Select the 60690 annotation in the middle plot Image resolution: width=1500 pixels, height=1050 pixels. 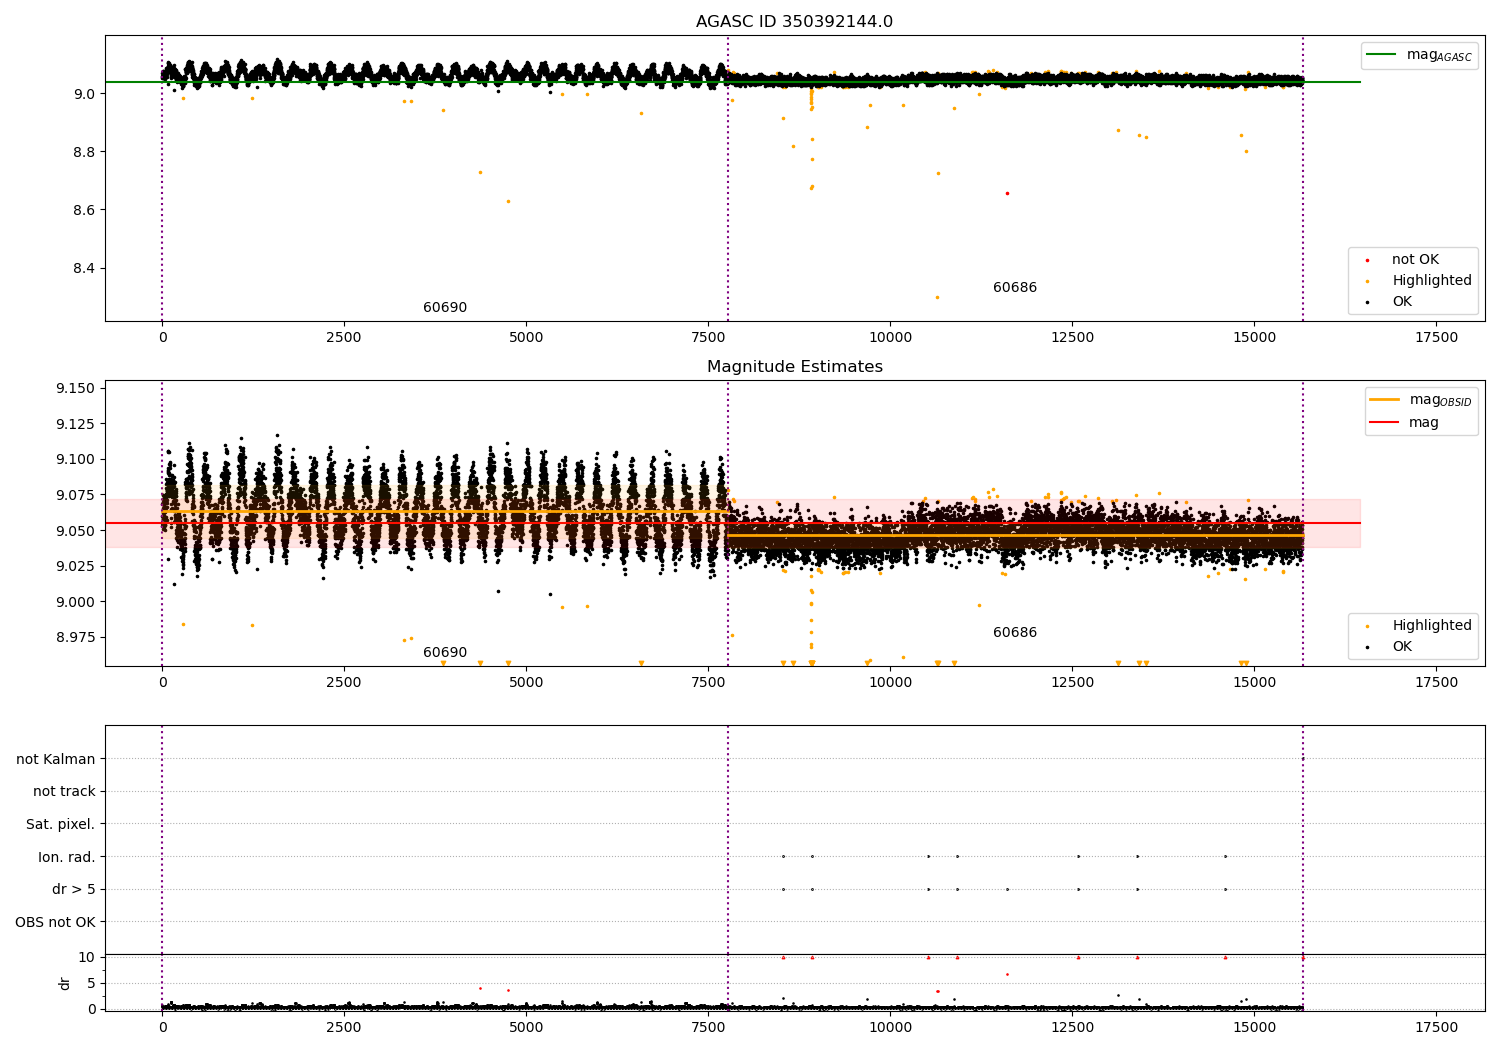coord(445,653)
